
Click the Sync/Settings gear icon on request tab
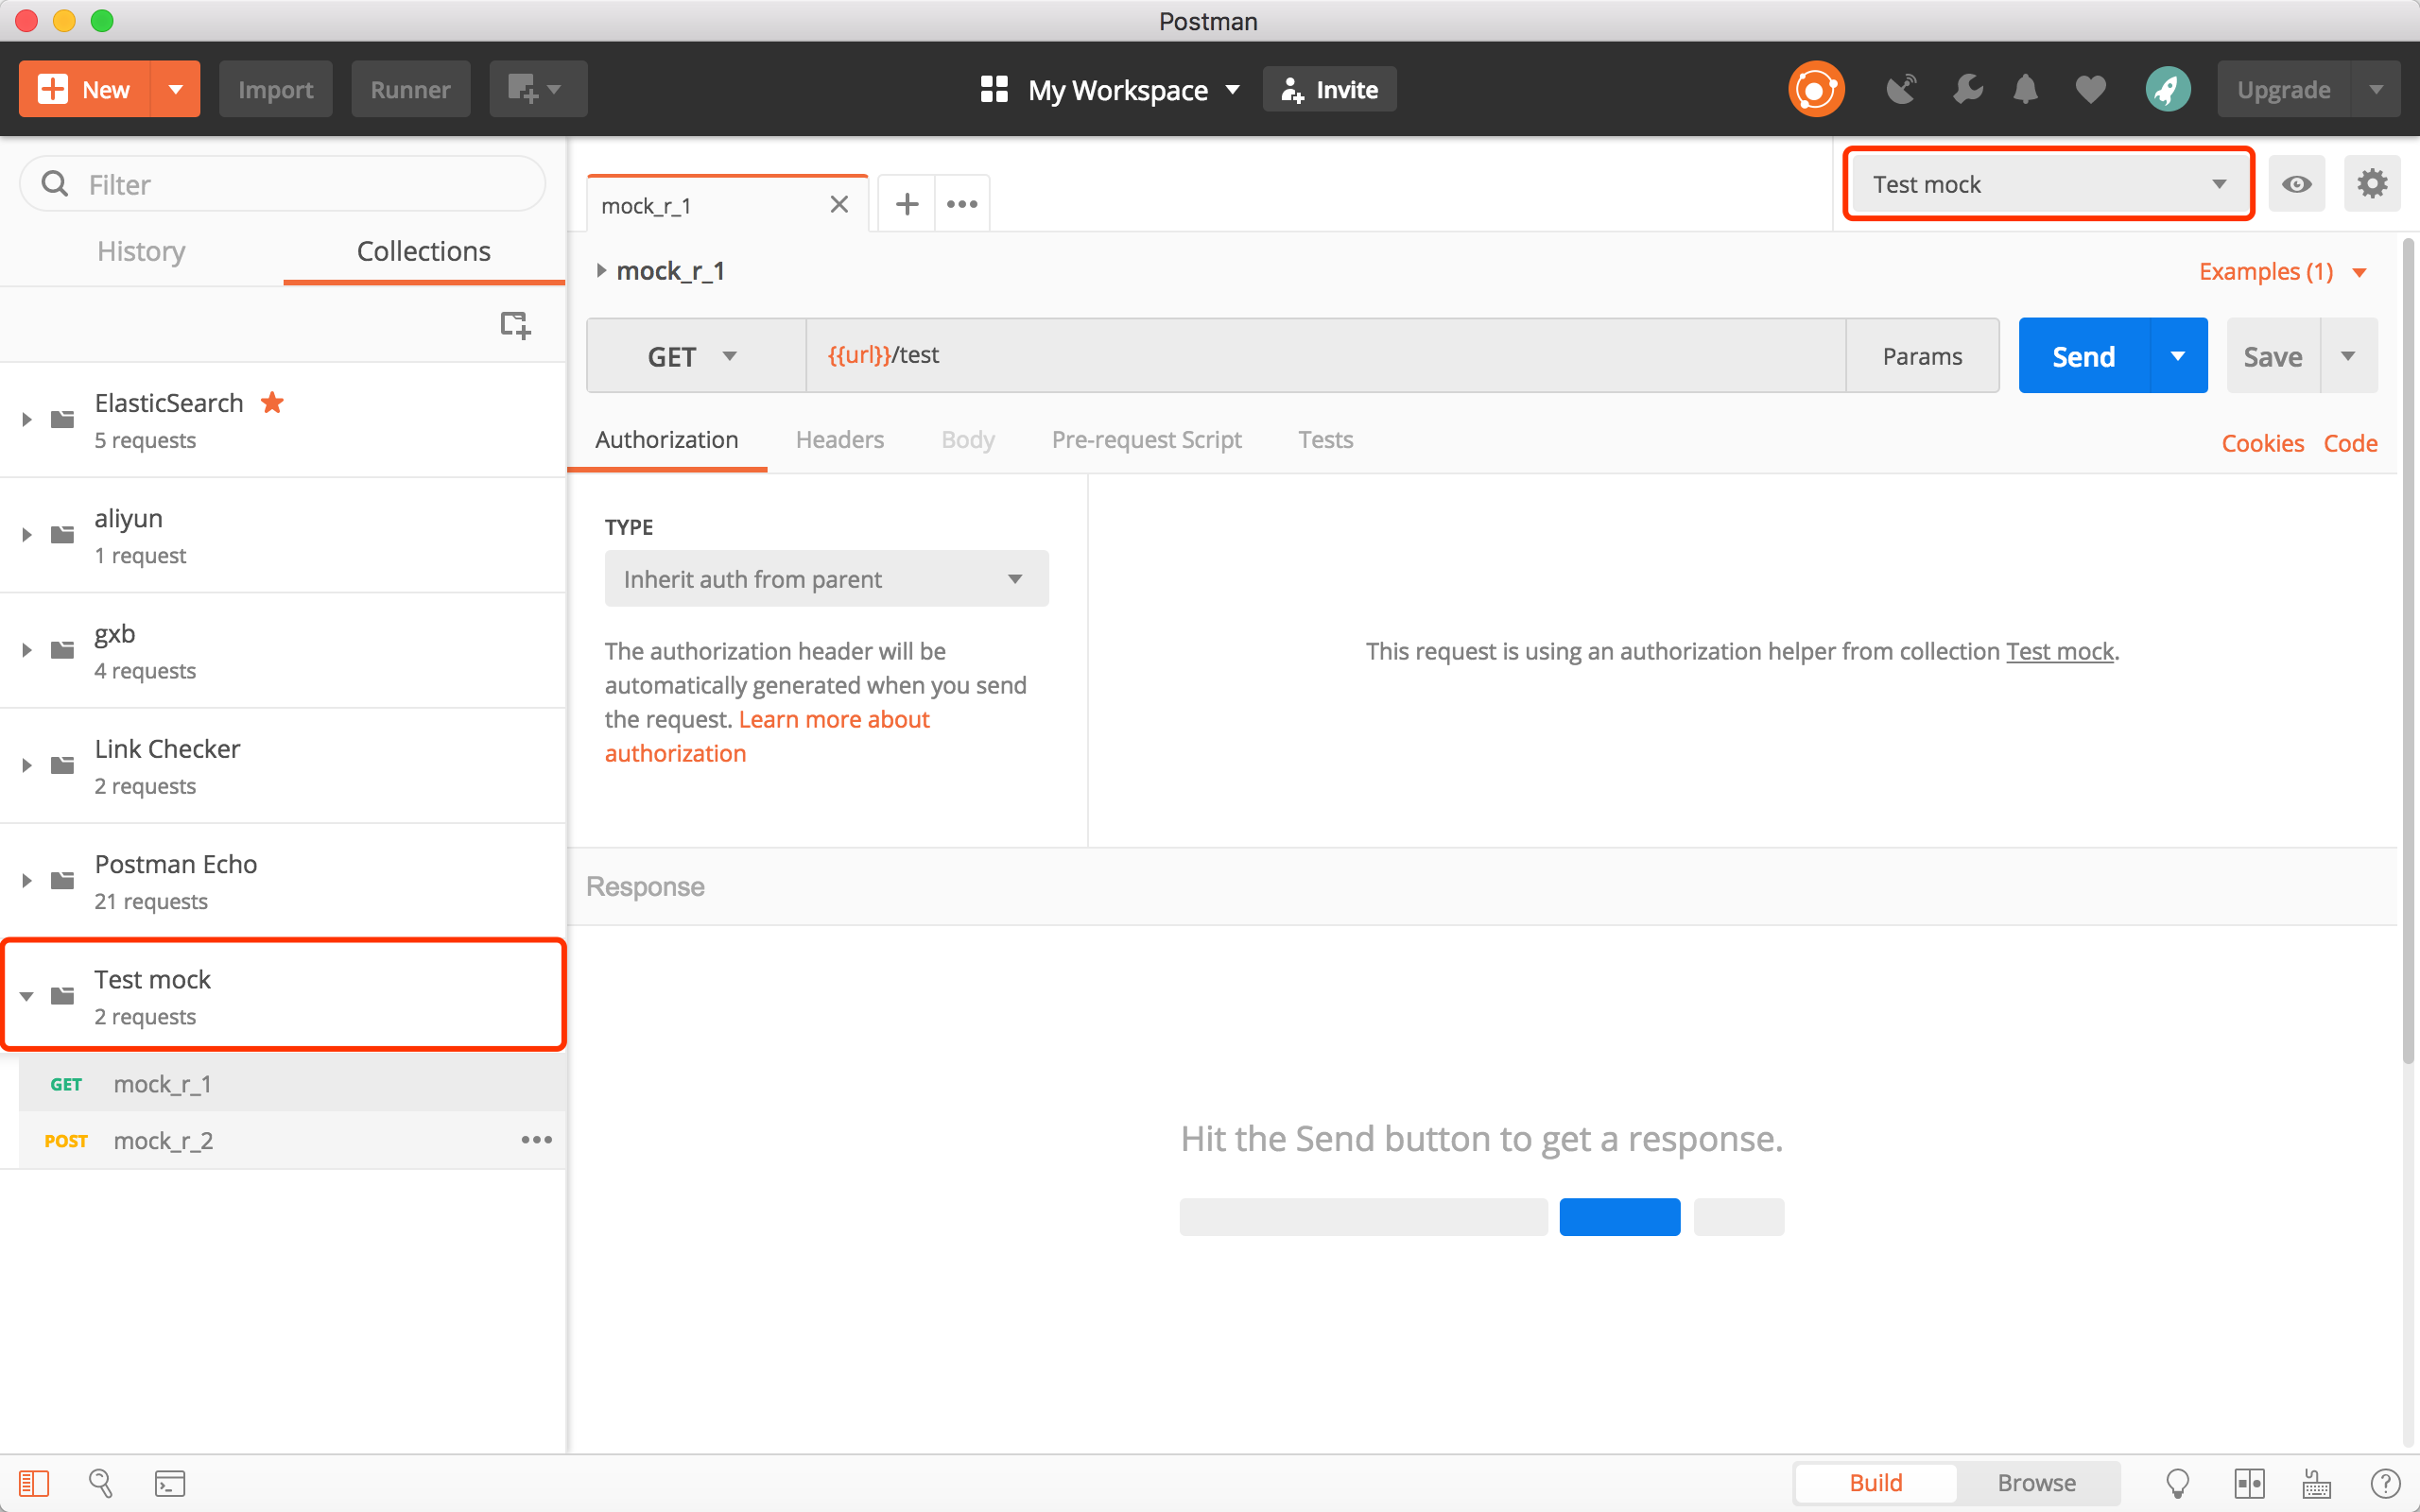(x=2373, y=183)
